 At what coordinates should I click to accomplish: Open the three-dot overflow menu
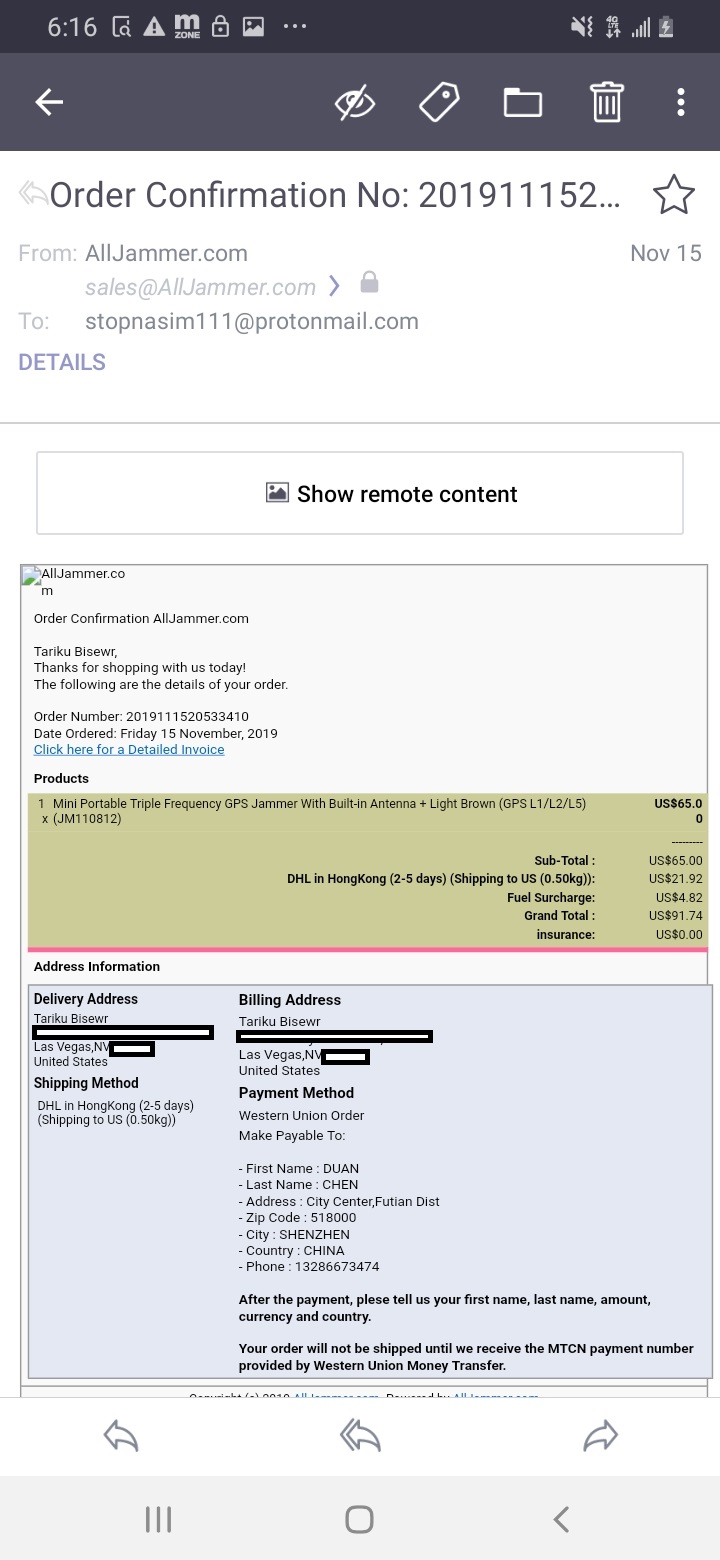coord(680,102)
